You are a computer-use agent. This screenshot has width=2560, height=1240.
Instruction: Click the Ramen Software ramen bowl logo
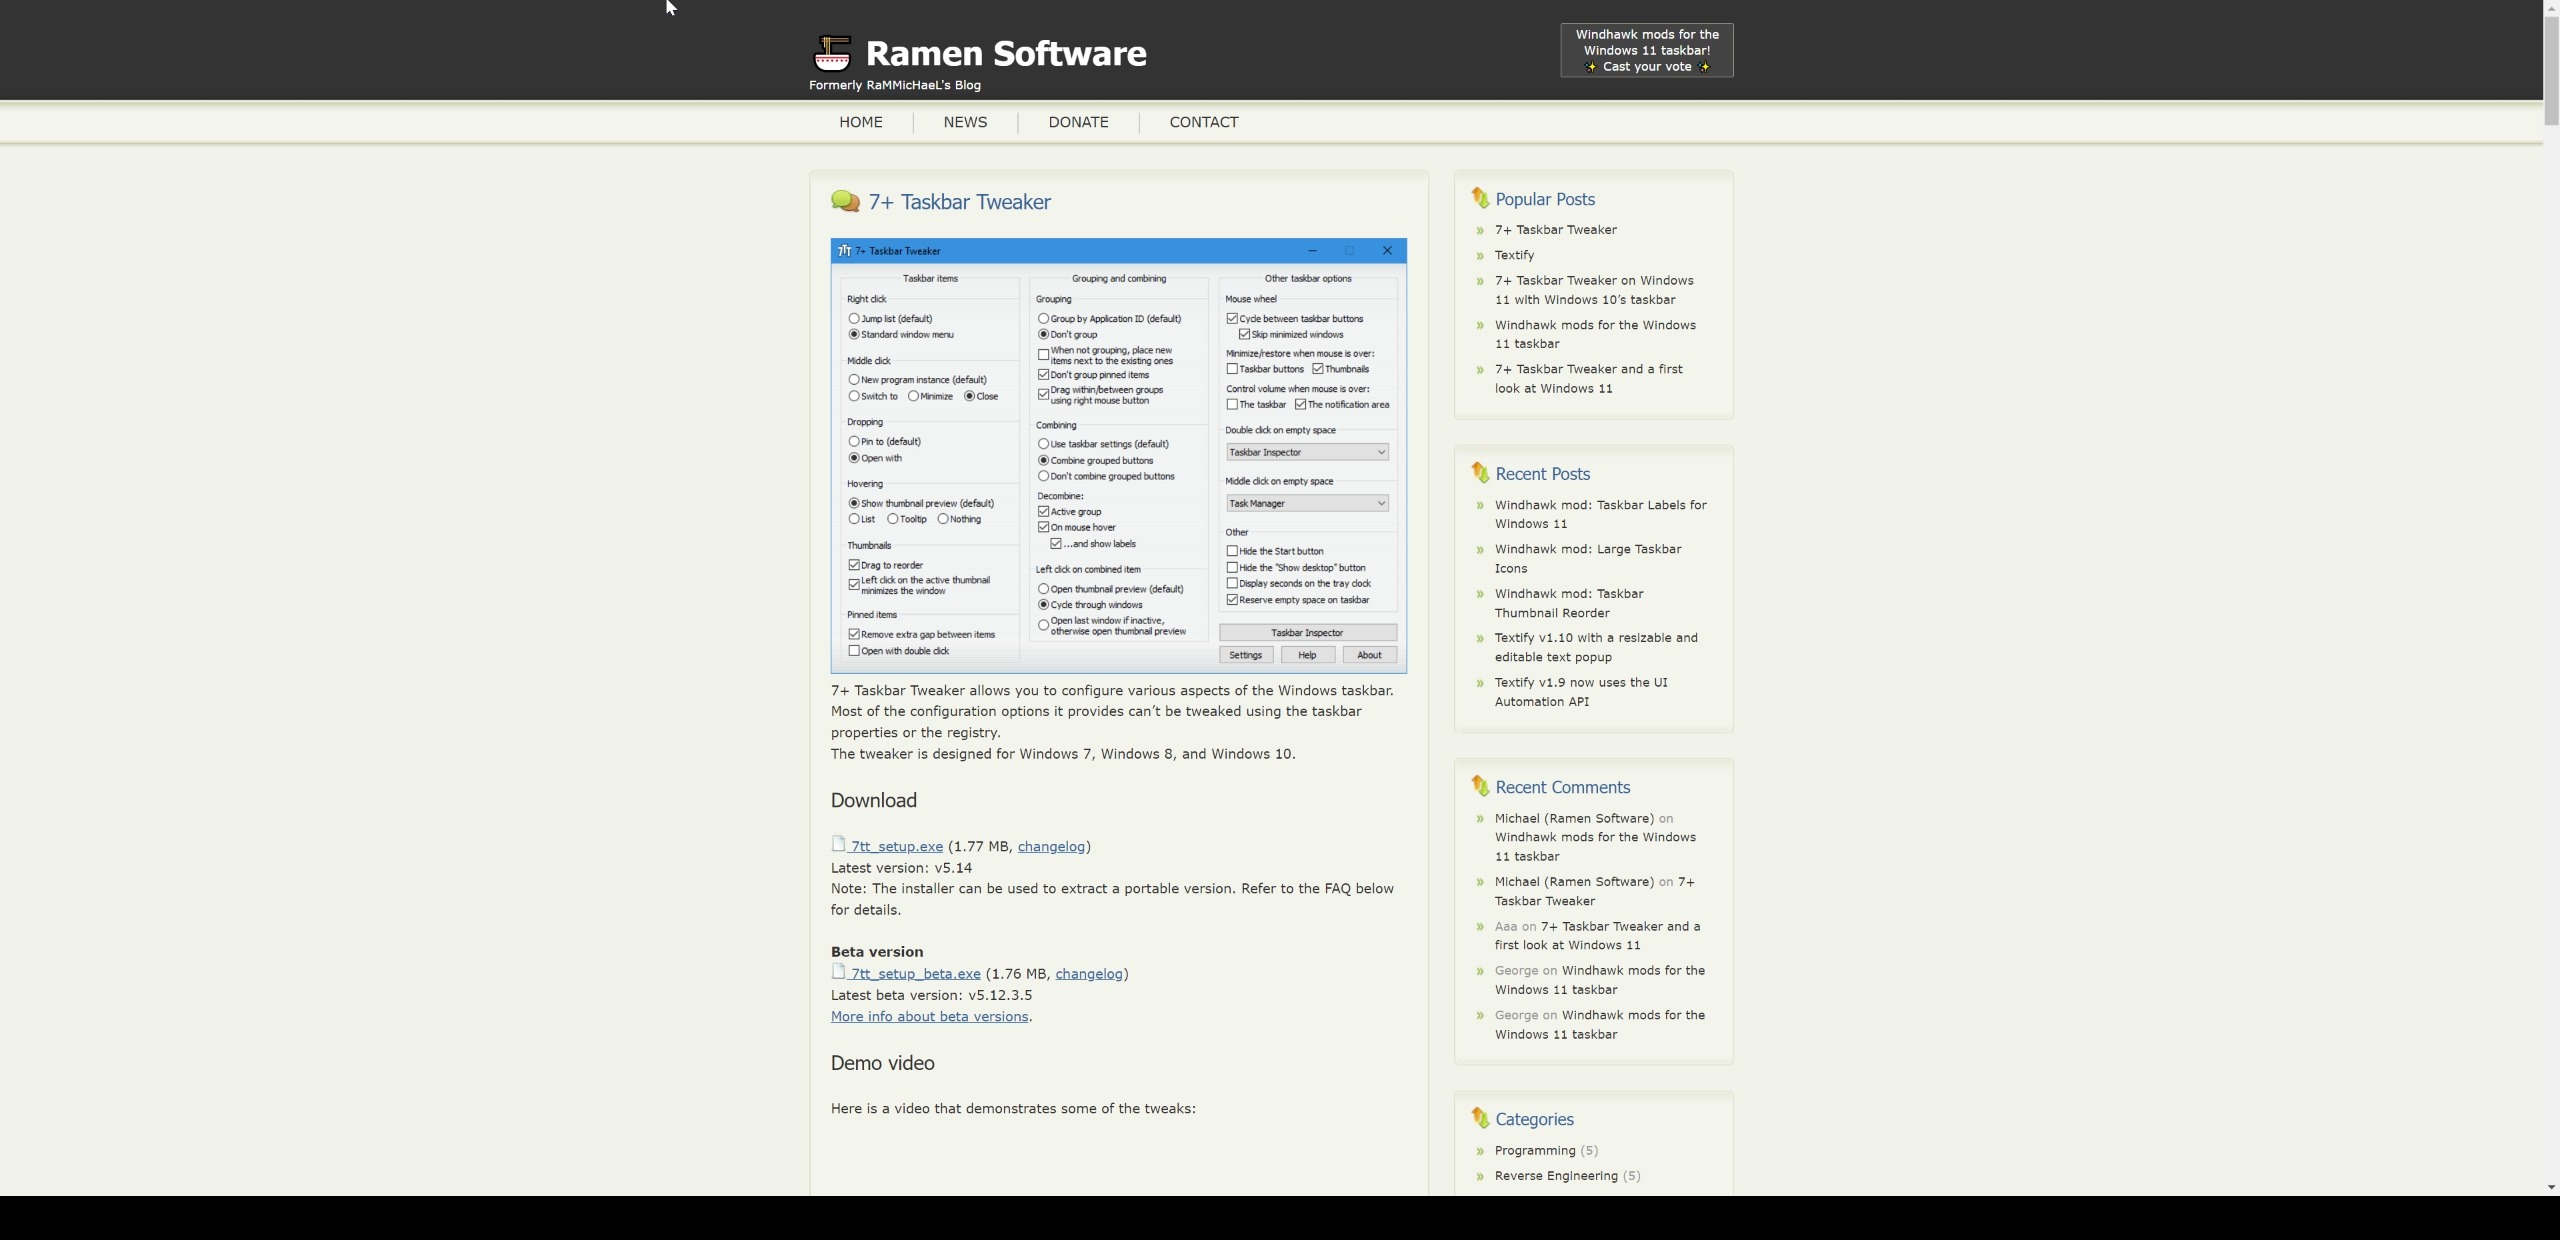831,53
